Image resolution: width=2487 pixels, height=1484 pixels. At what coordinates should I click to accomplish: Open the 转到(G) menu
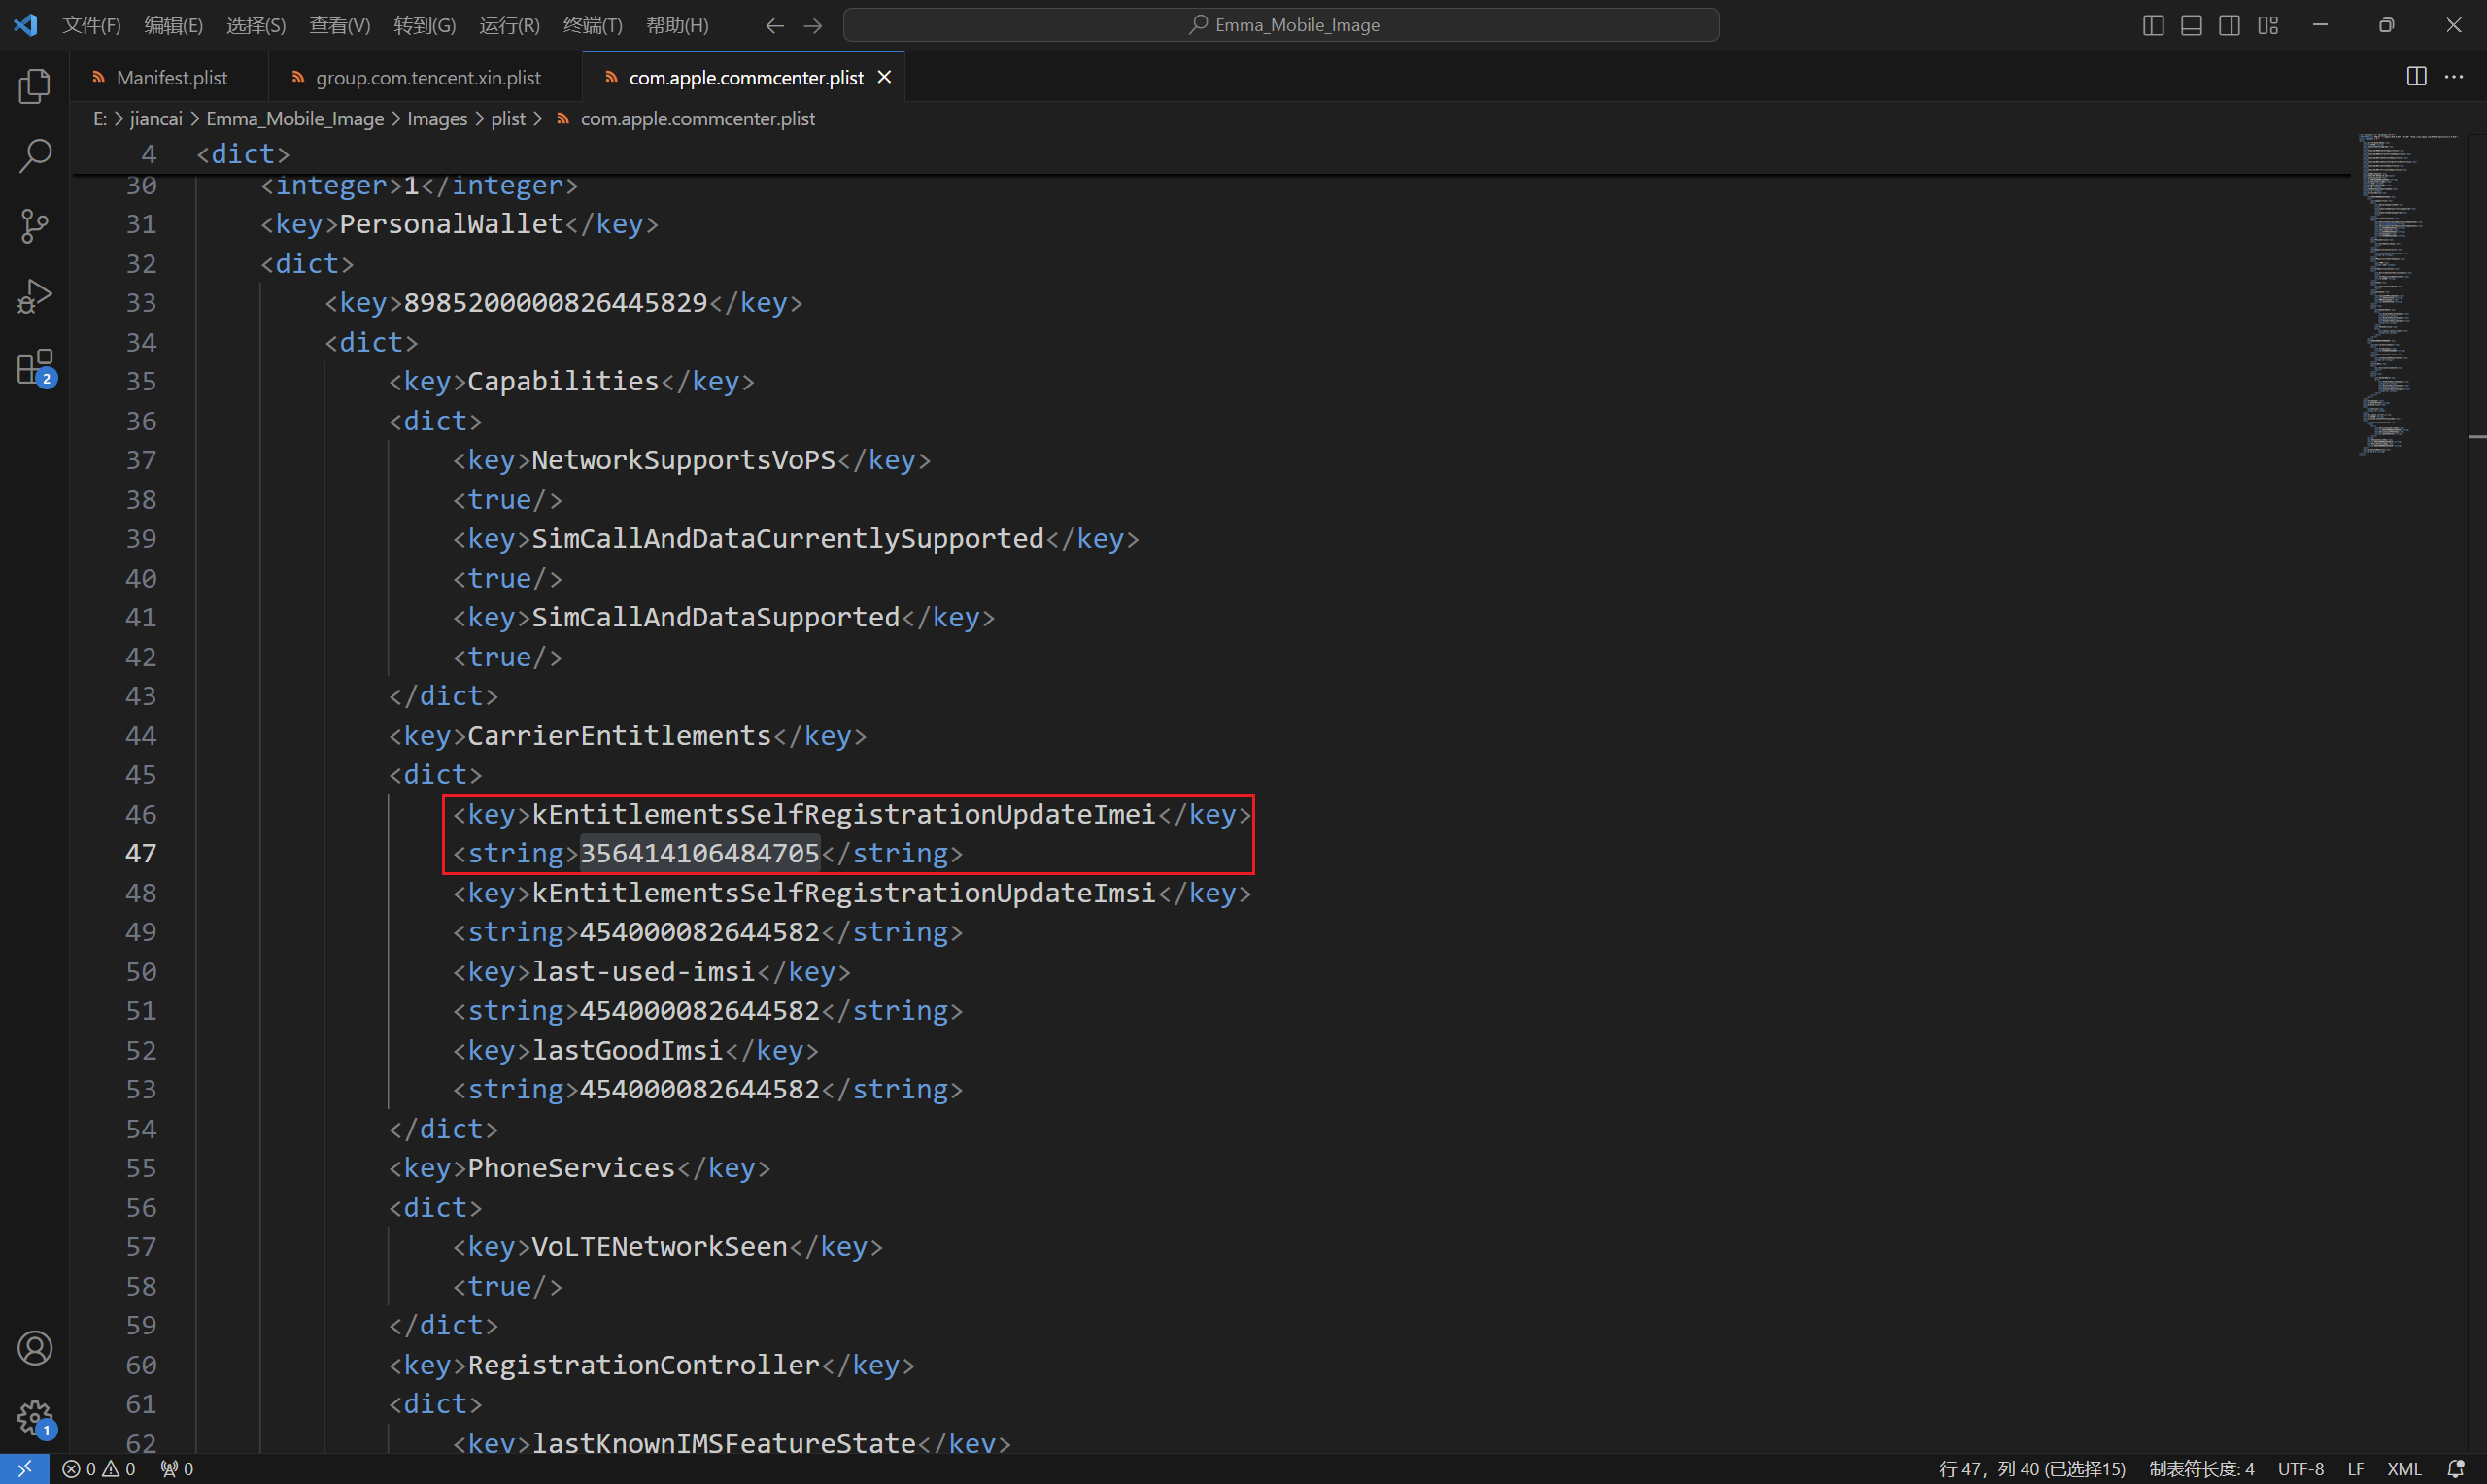coord(424,25)
